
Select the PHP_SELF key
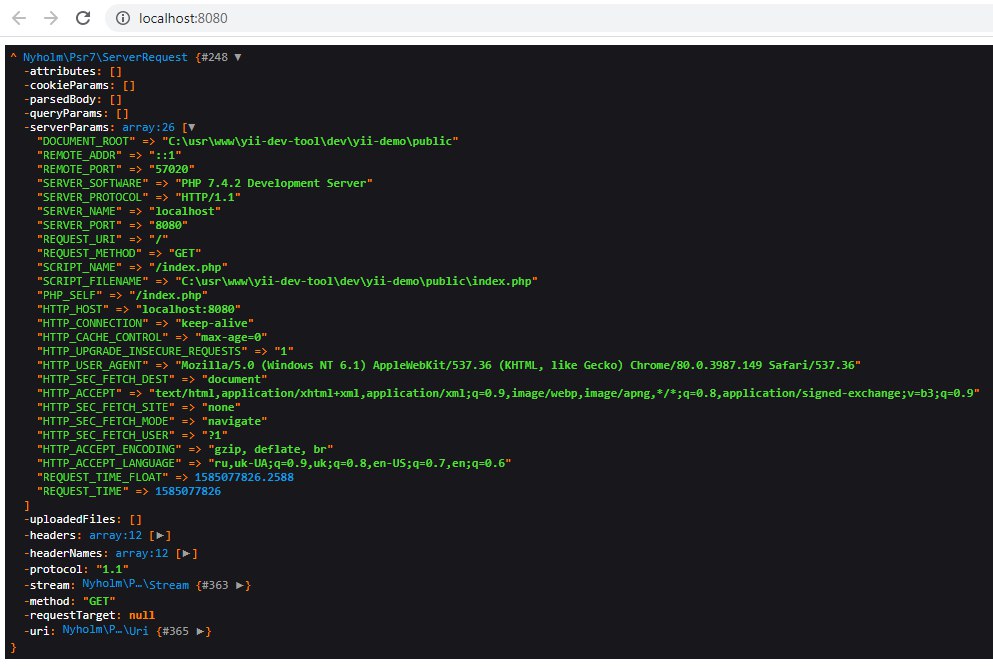[69, 295]
